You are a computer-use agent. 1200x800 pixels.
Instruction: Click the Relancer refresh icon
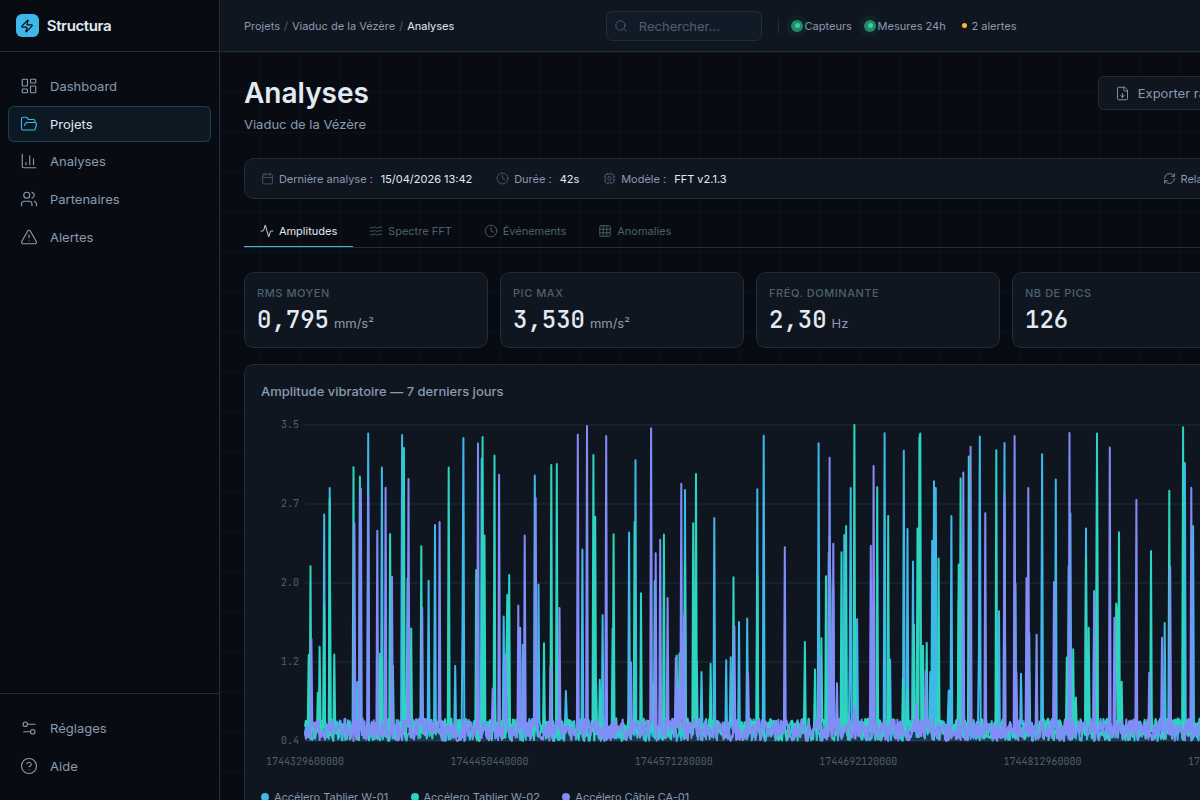1169,179
